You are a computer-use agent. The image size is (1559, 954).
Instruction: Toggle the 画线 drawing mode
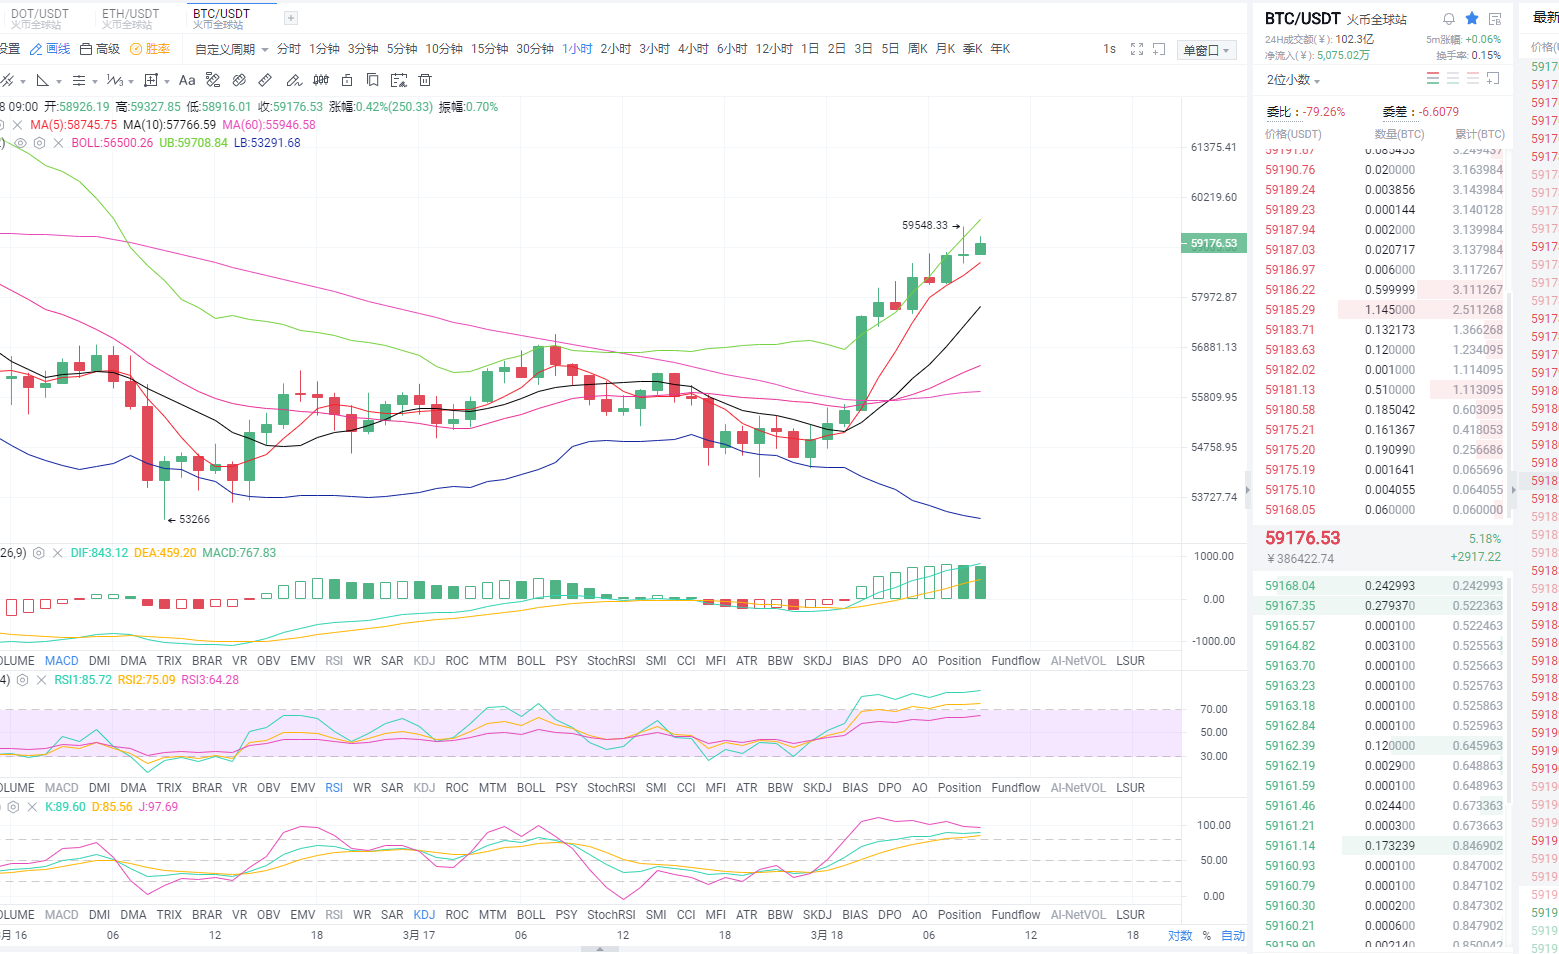[50, 49]
